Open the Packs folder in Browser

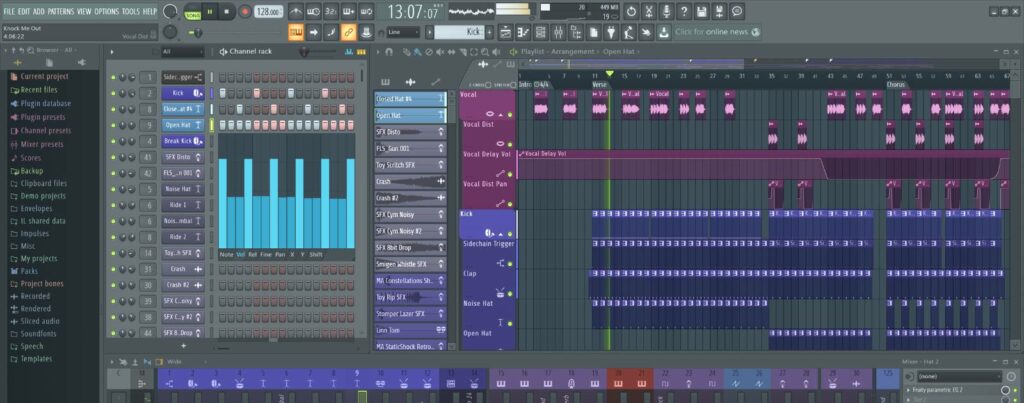(29, 271)
